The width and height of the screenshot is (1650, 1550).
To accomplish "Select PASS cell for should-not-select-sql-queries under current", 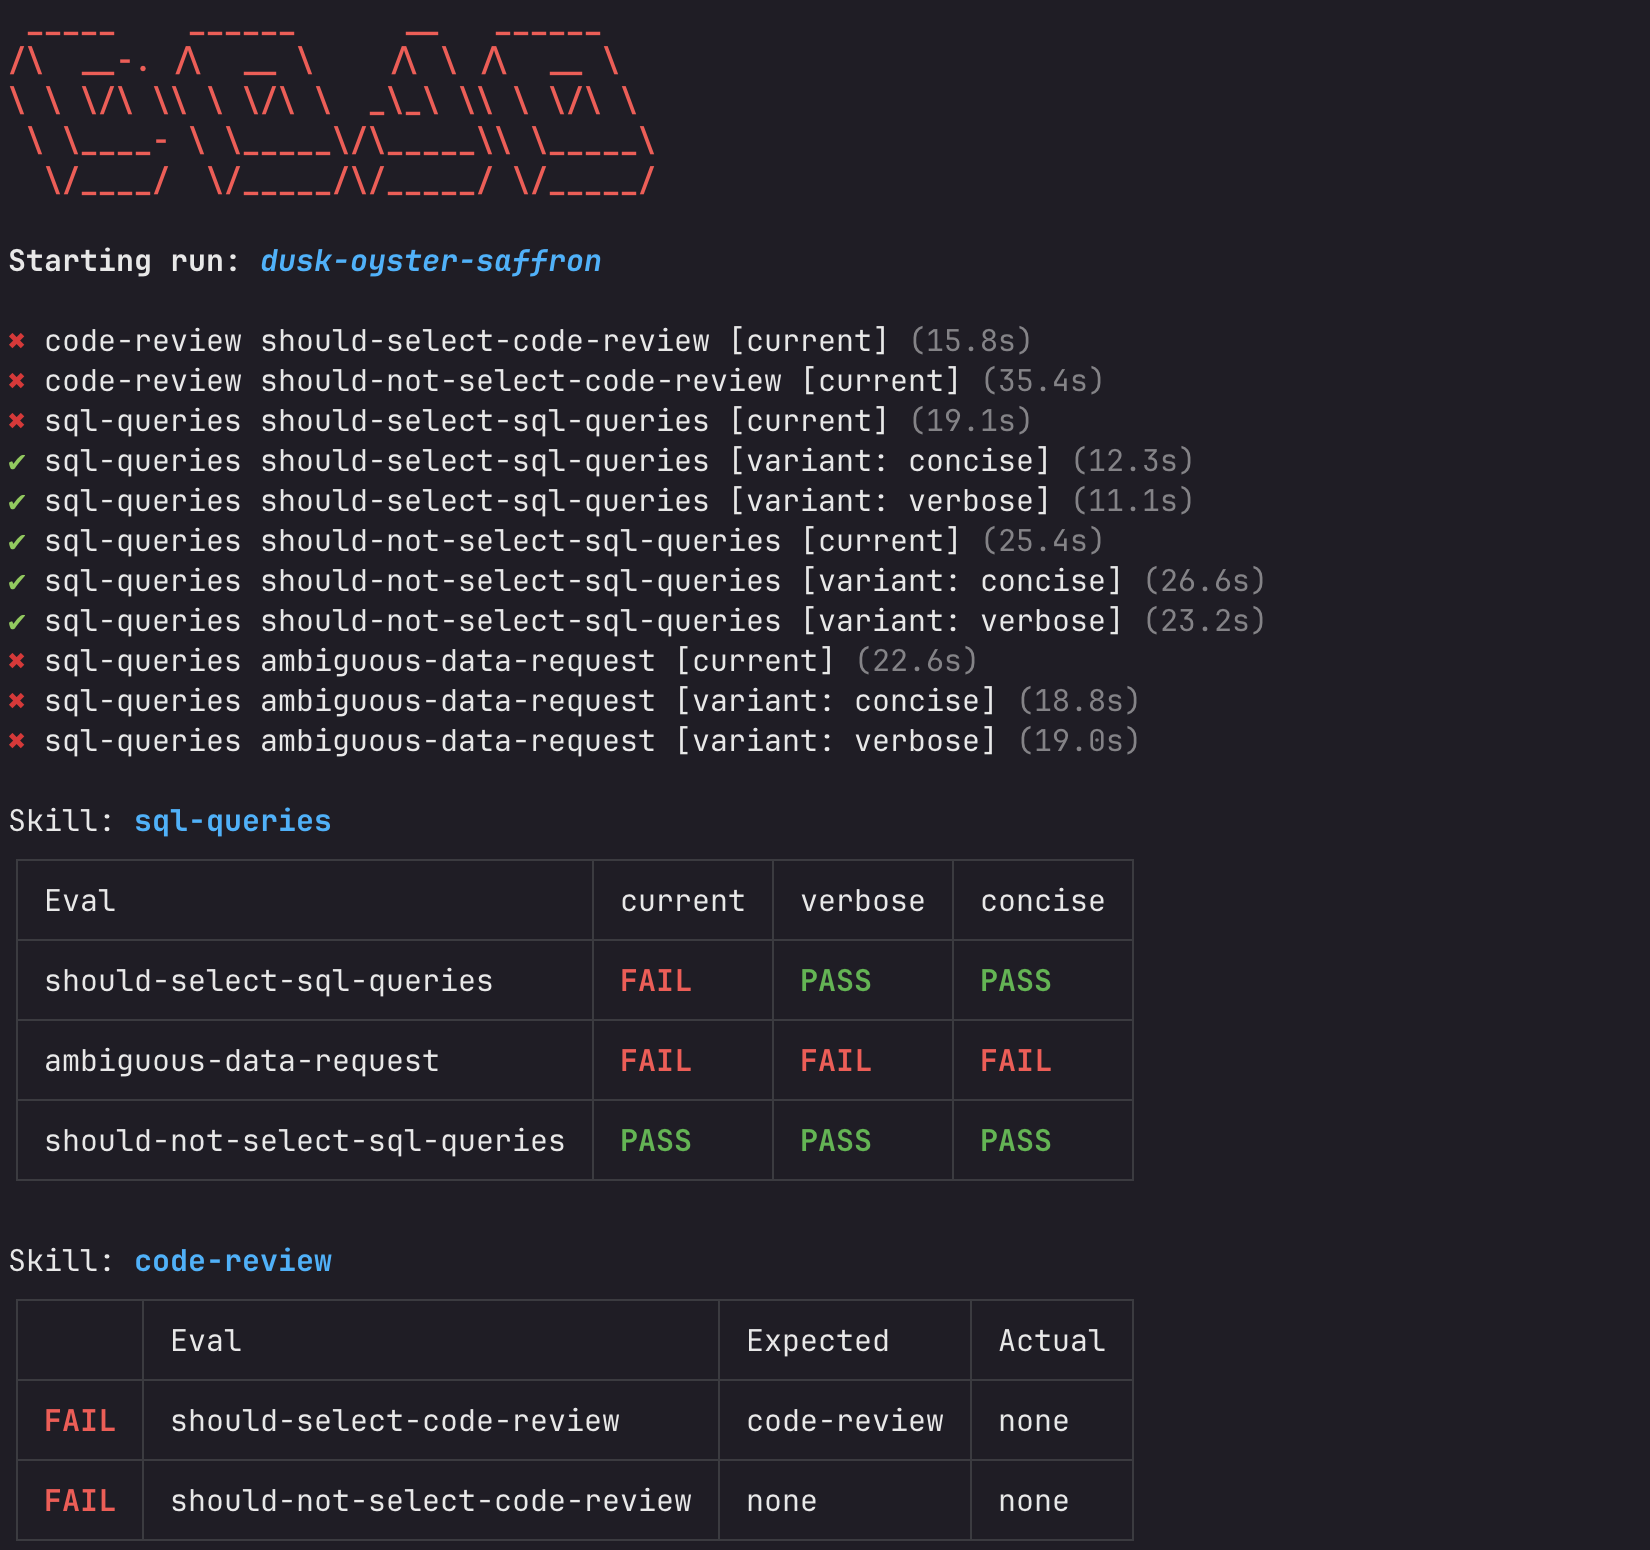I will click(x=656, y=1140).
